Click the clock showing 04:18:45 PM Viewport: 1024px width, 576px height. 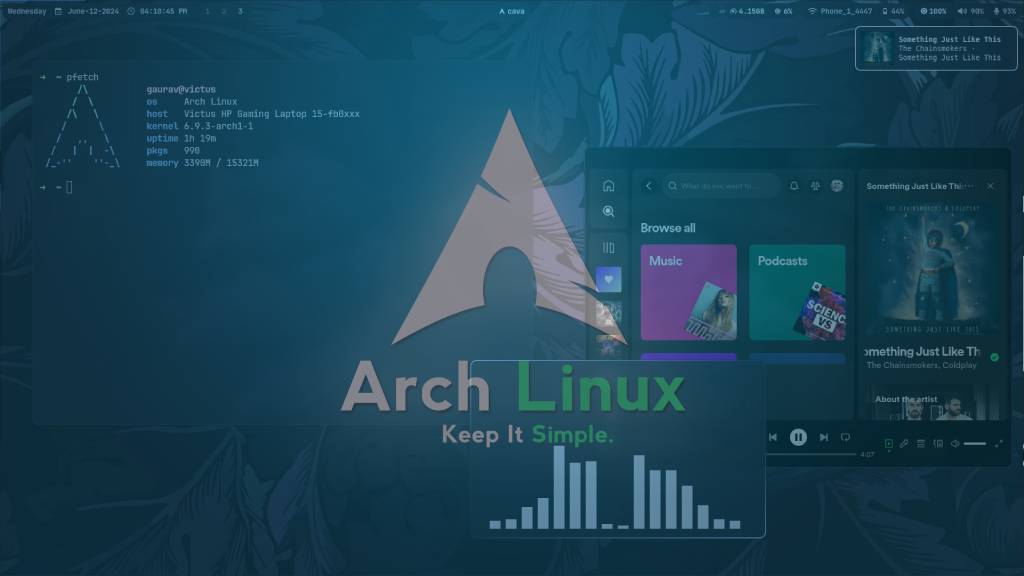tap(157, 11)
